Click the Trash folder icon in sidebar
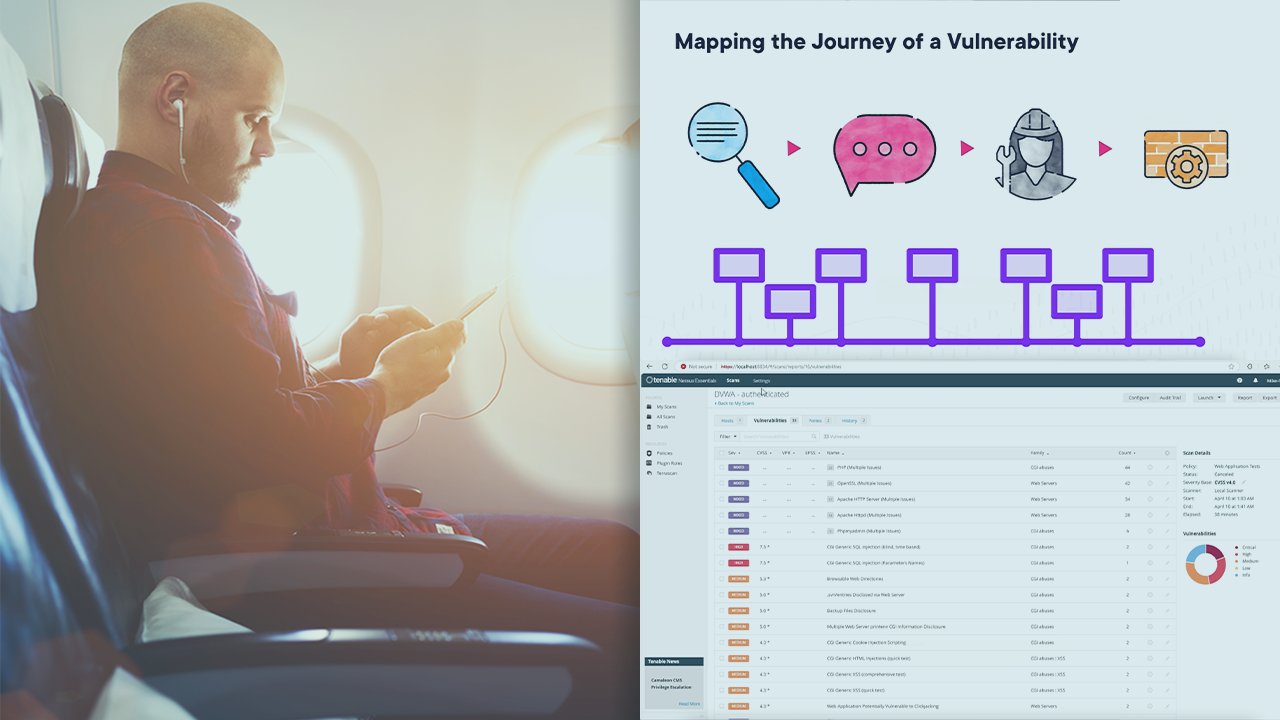Image resolution: width=1280 pixels, height=720 pixels. pos(649,427)
